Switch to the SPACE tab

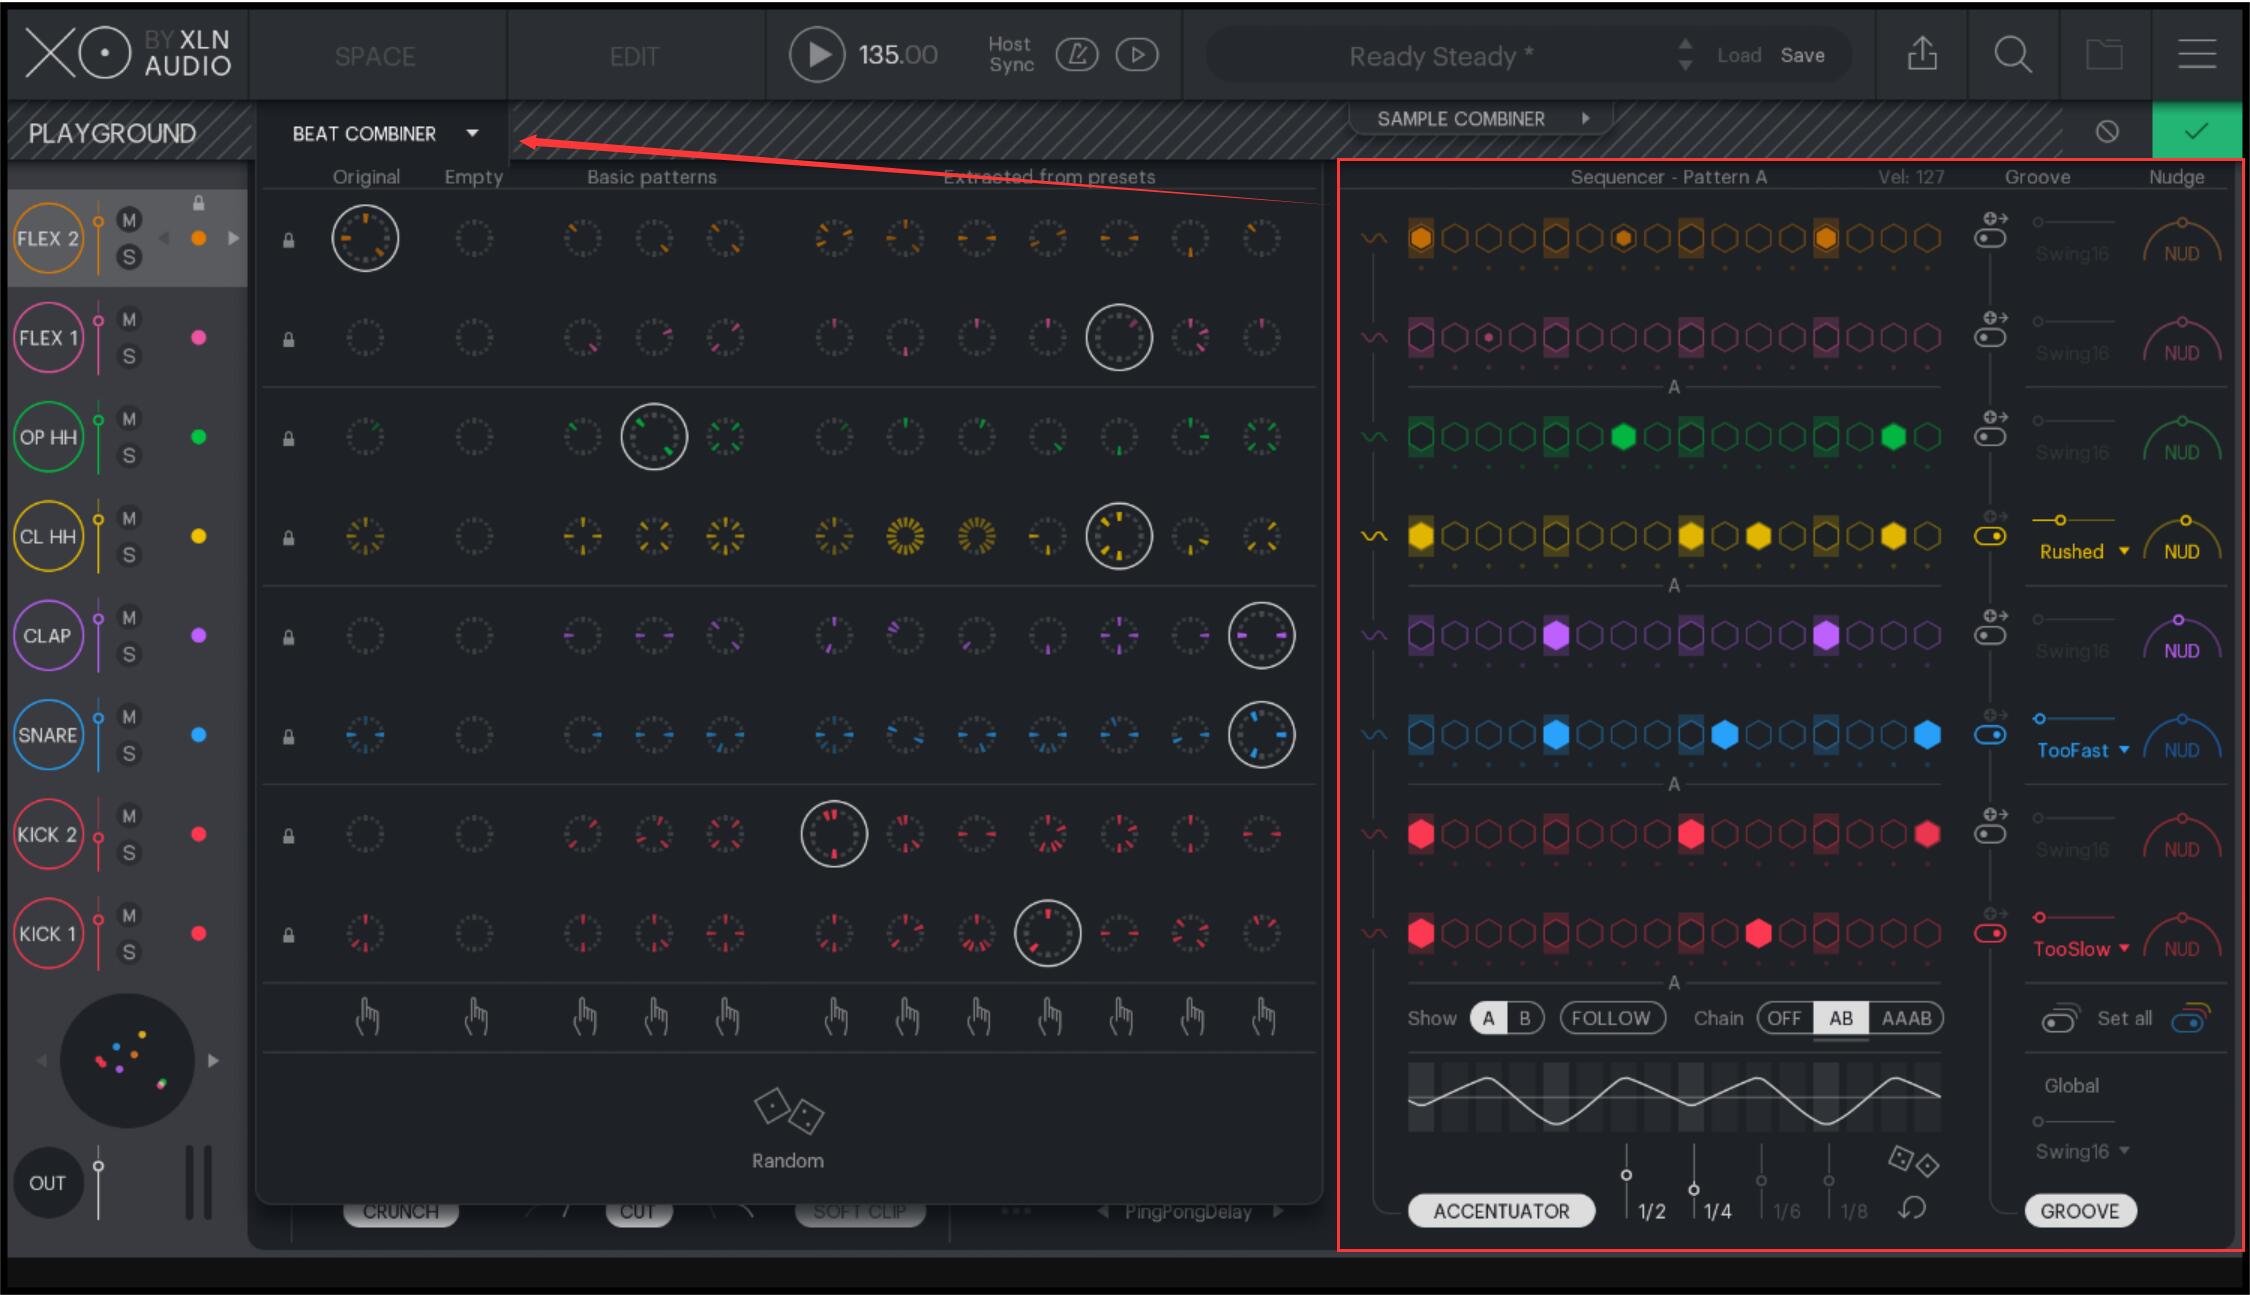click(375, 56)
